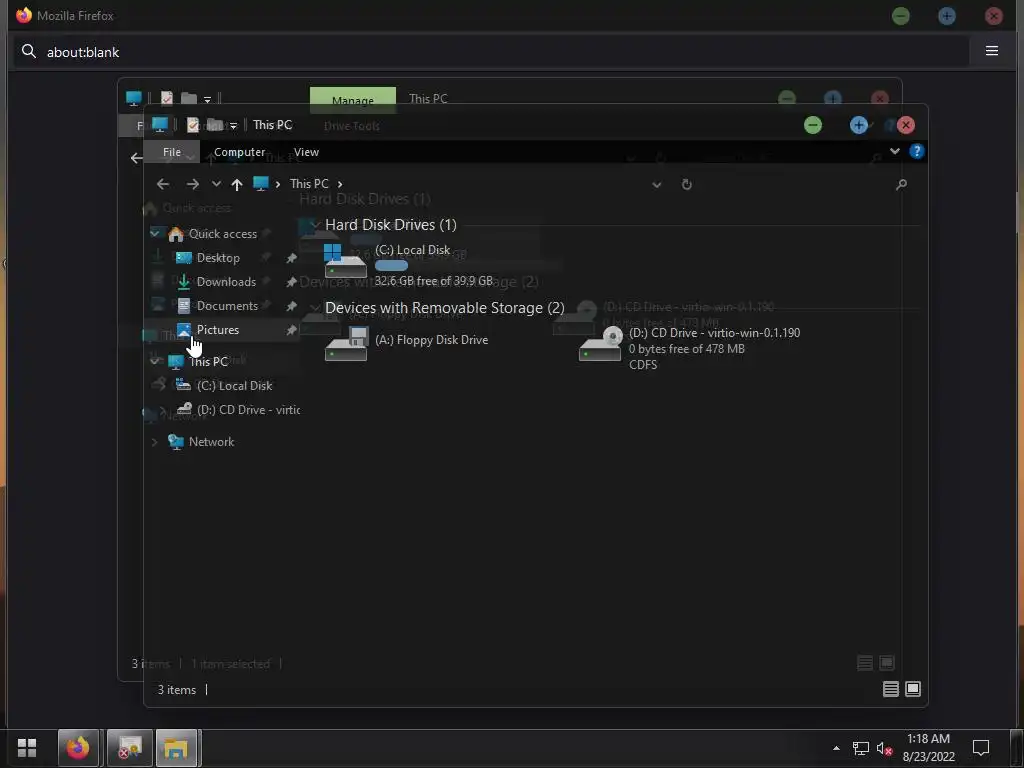Refresh the This PC view
The image size is (1024, 768).
click(x=686, y=185)
